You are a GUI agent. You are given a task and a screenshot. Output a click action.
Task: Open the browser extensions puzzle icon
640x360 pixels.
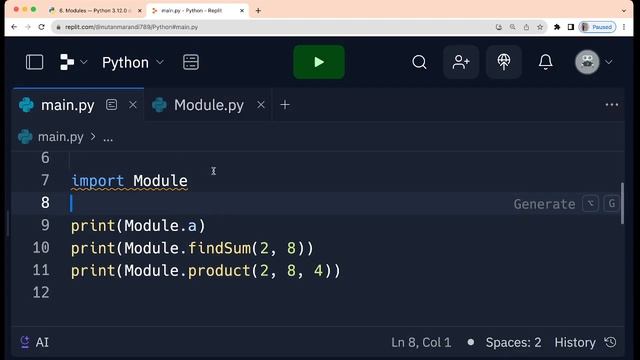(557, 27)
